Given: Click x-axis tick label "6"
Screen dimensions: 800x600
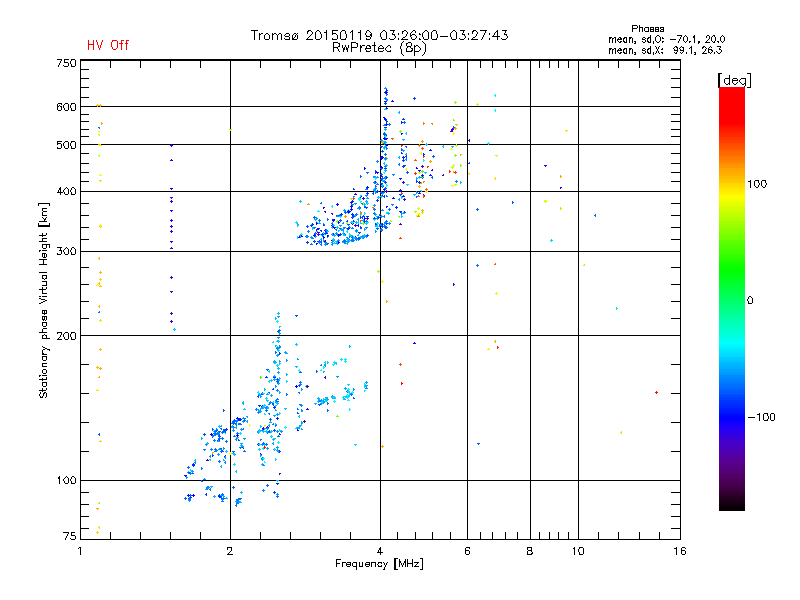Looking at the screenshot, I should (467, 551).
